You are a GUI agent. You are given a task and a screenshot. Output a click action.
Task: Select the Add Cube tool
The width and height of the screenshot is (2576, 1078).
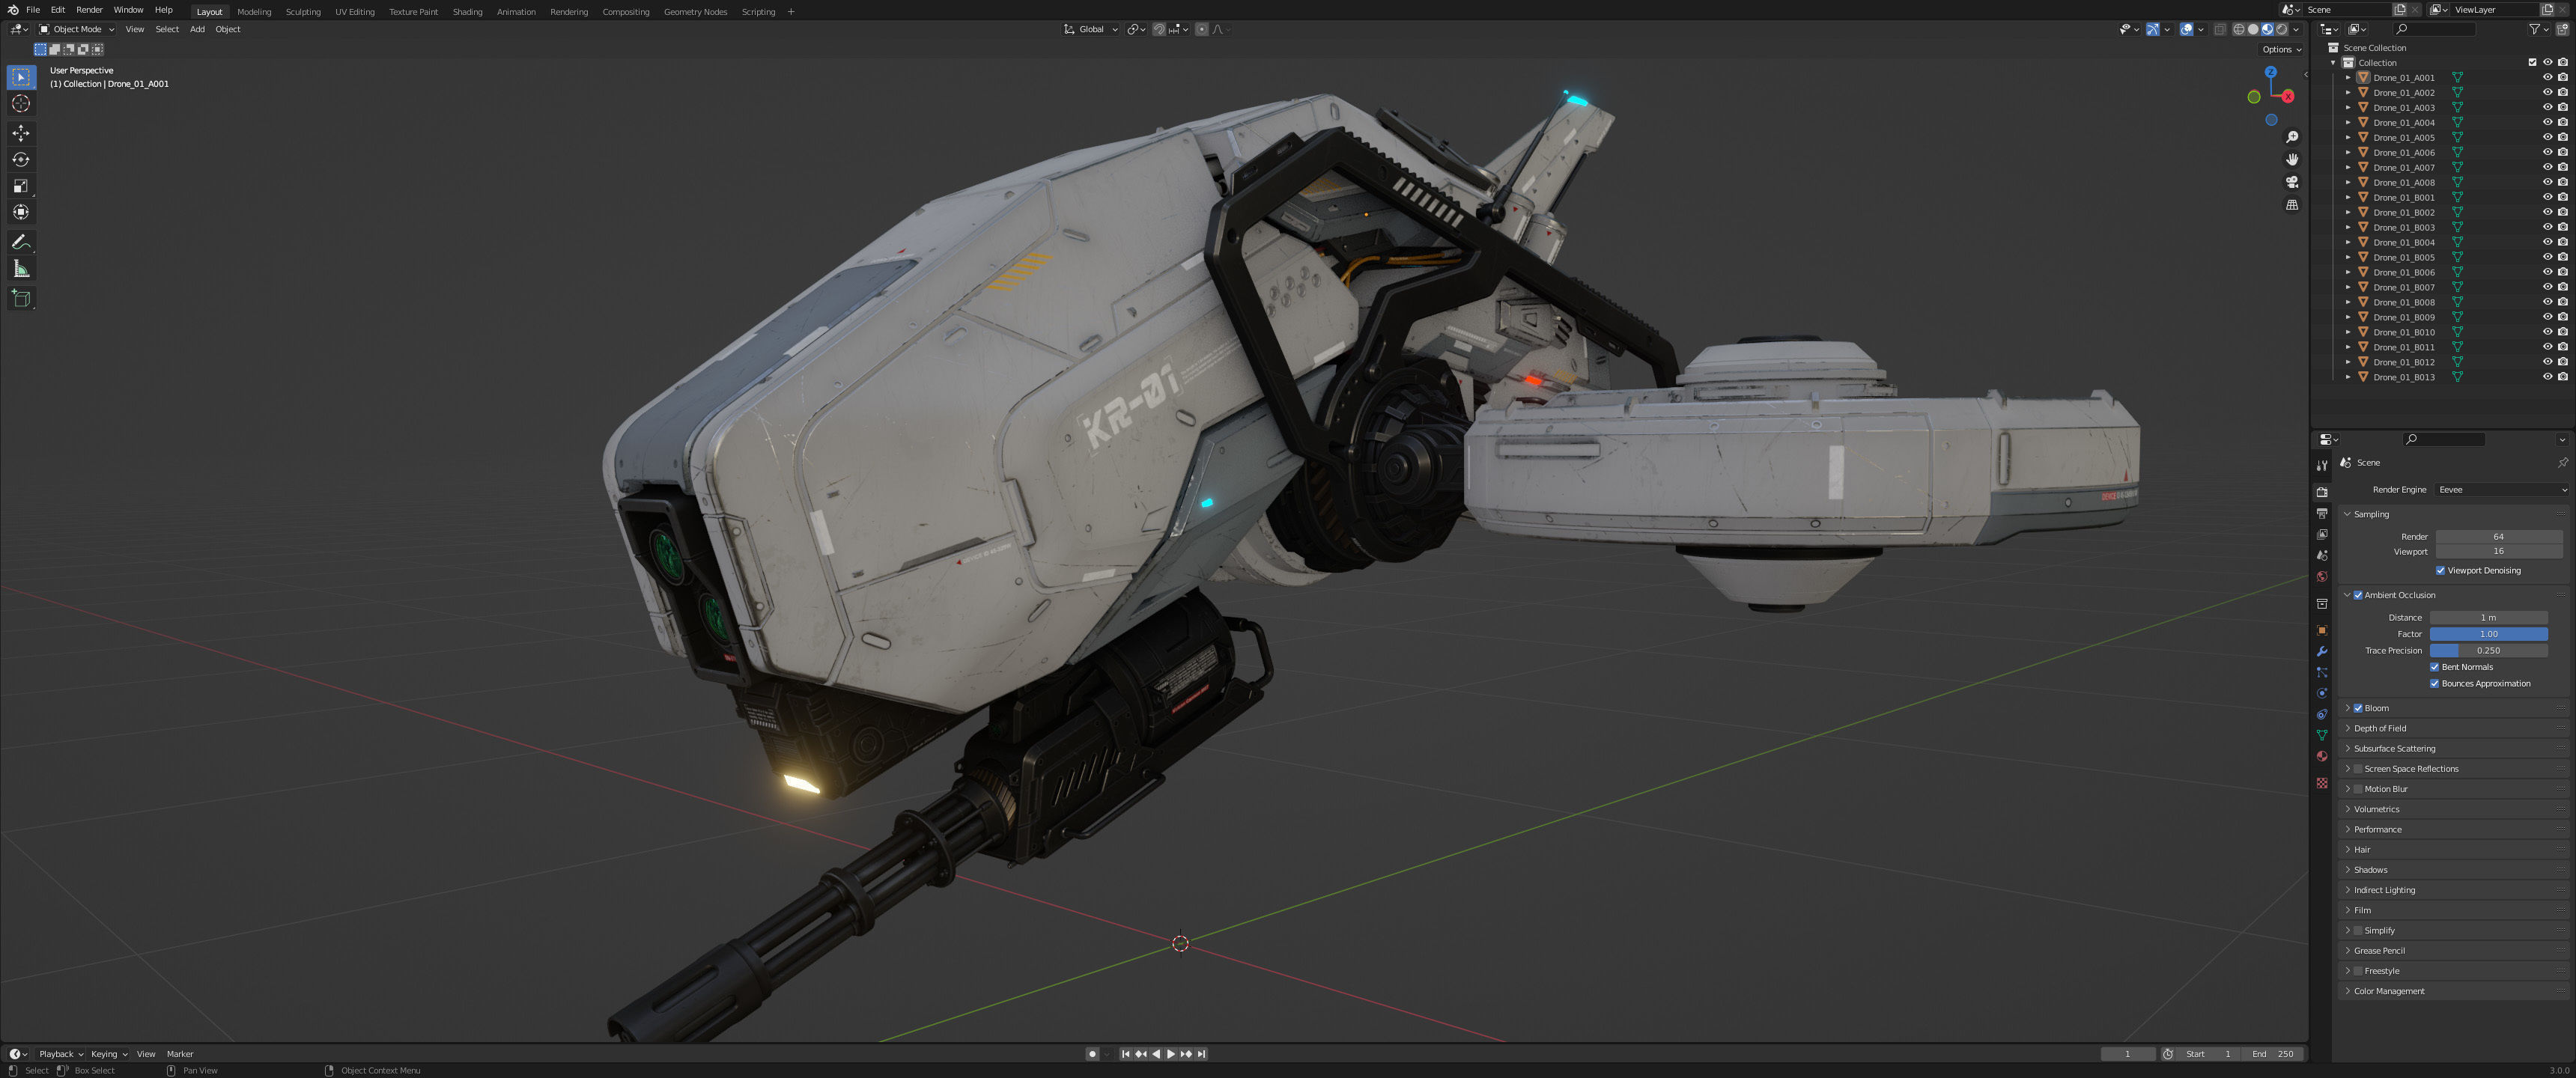point(21,298)
